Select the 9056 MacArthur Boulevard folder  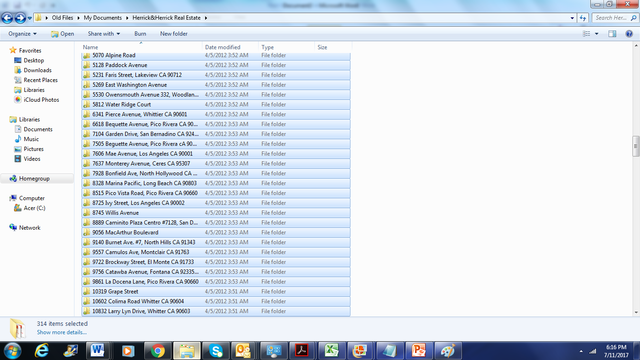click(216, 232)
